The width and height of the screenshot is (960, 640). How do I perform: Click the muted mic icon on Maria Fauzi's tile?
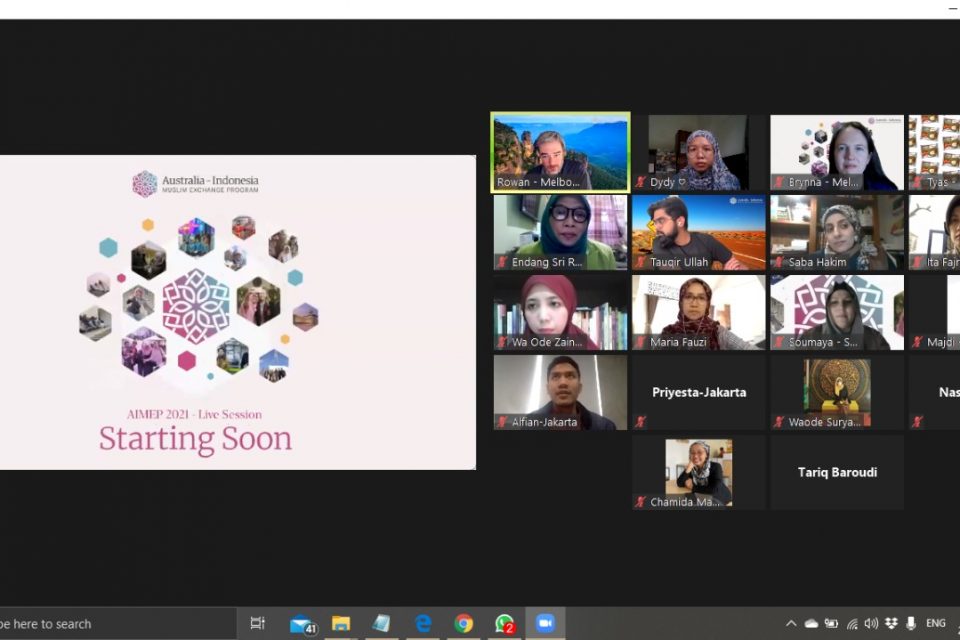[x=640, y=342]
